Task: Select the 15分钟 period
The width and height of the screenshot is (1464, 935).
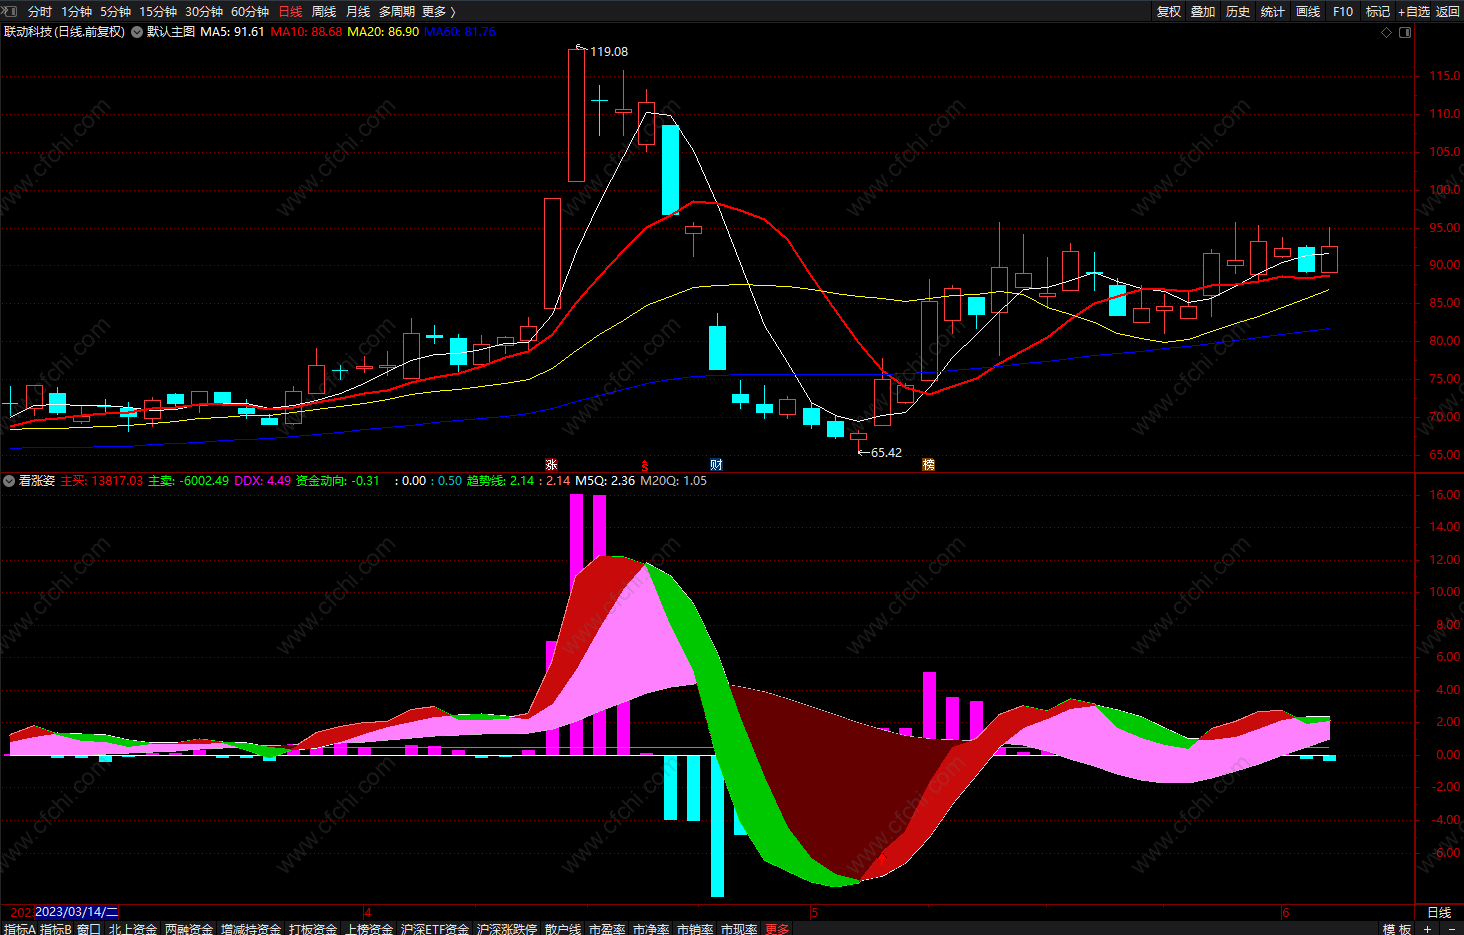Action: tap(158, 12)
